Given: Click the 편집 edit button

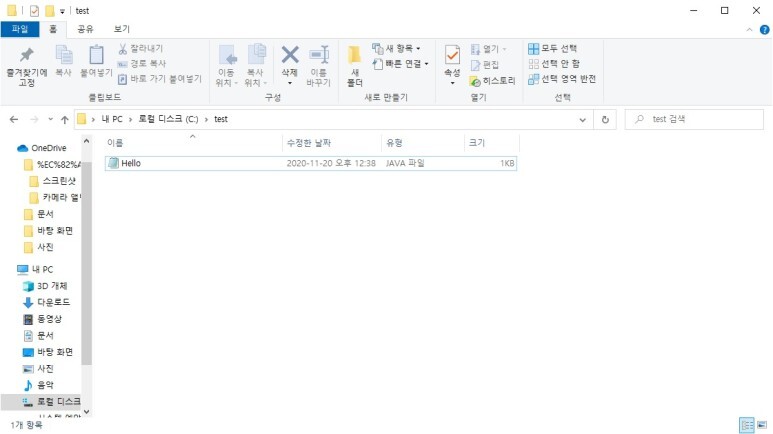Looking at the screenshot, I should (x=485, y=65).
